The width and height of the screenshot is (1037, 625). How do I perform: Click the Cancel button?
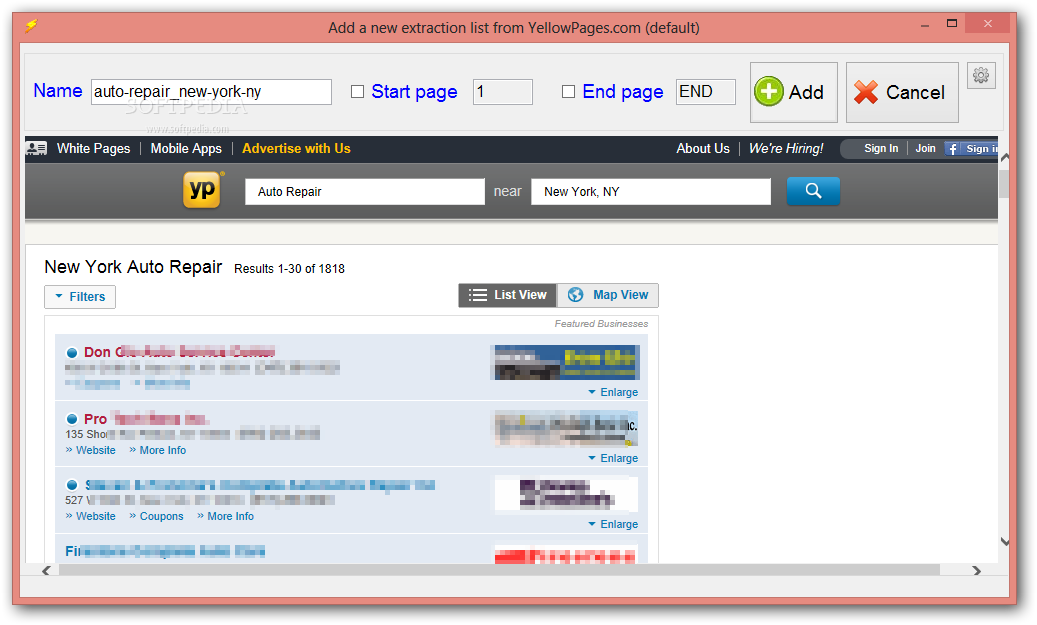(x=902, y=93)
